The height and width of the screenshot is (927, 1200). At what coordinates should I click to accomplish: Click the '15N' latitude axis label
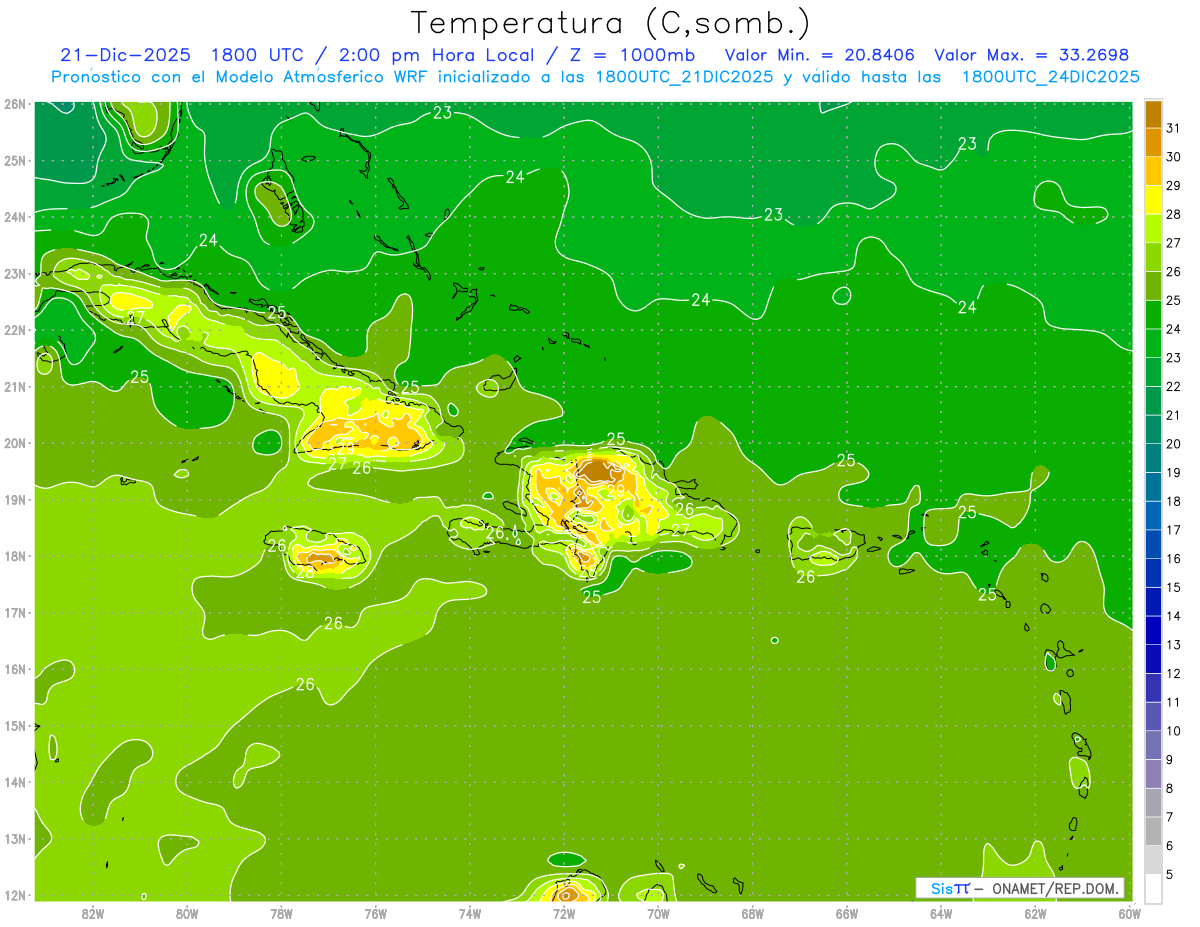[15, 725]
